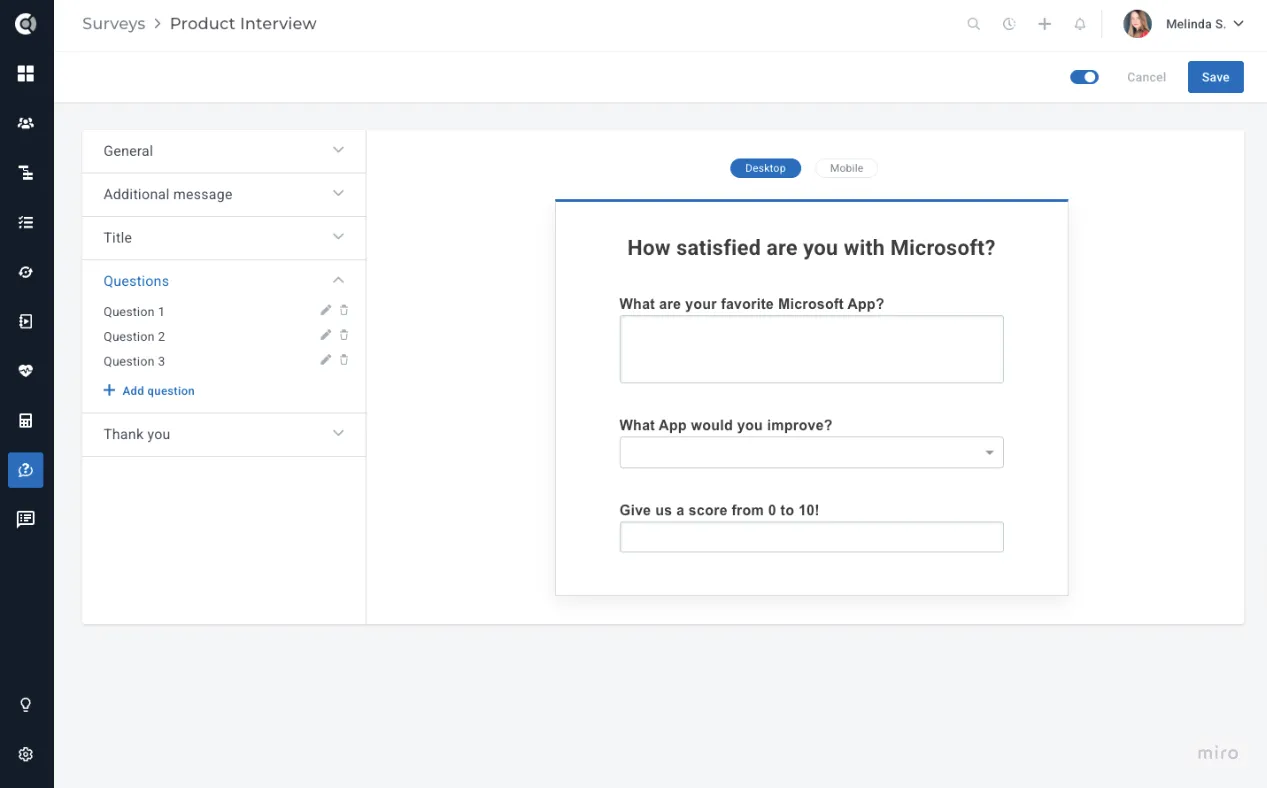Open the heart health icon in sidebar
This screenshot has width=1267, height=788.
tap(26, 371)
